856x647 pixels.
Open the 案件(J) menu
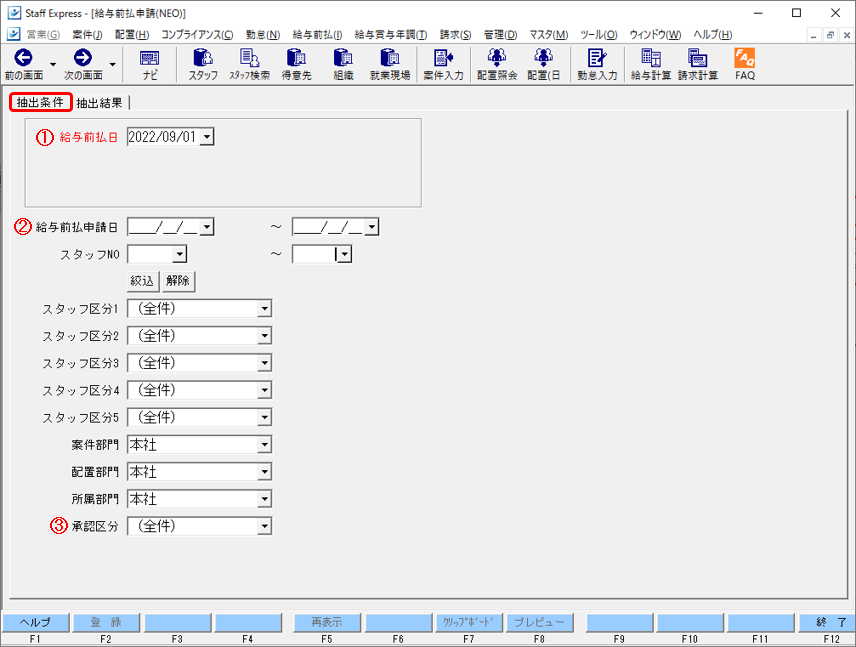pos(87,35)
